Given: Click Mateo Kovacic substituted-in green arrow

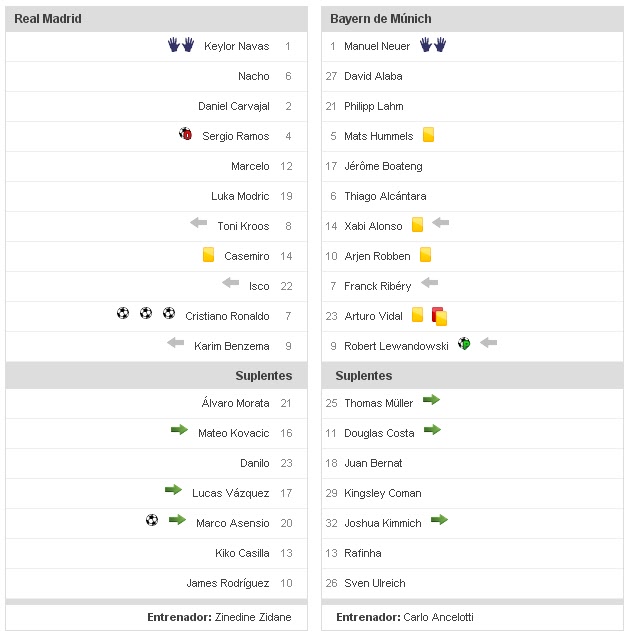Looking at the screenshot, I should coord(179,430).
